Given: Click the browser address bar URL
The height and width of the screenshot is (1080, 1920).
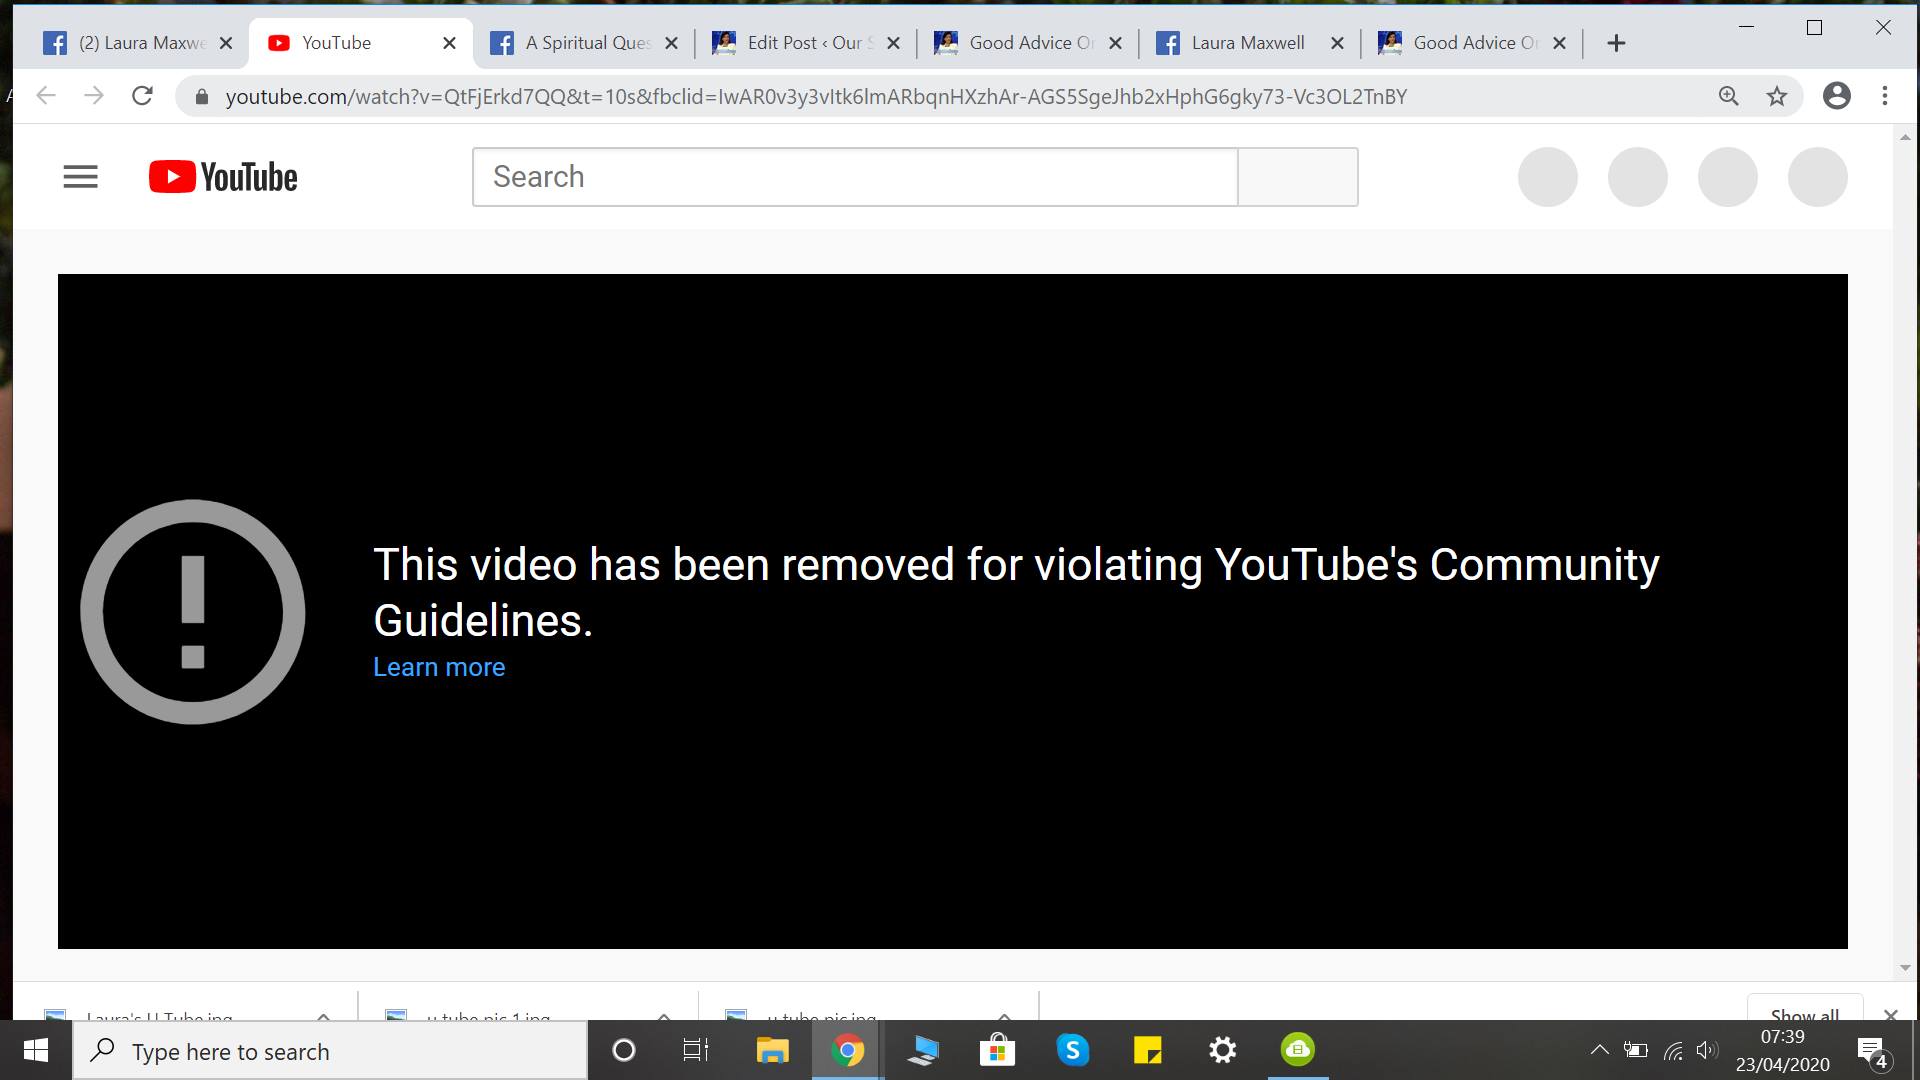Looking at the screenshot, I should [815, 97].
